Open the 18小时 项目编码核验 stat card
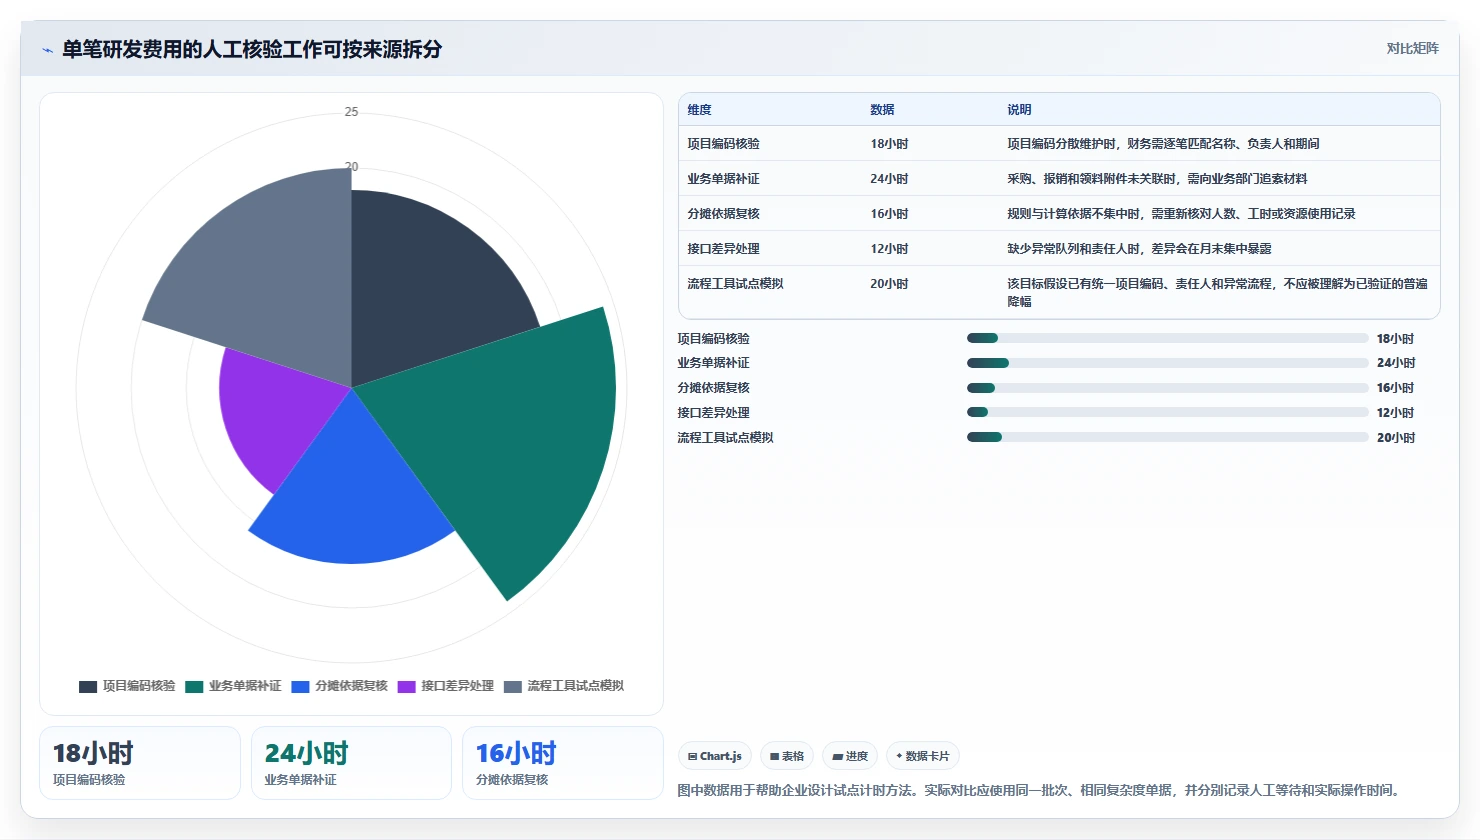 pyautogui.click(x=140, y=763)
